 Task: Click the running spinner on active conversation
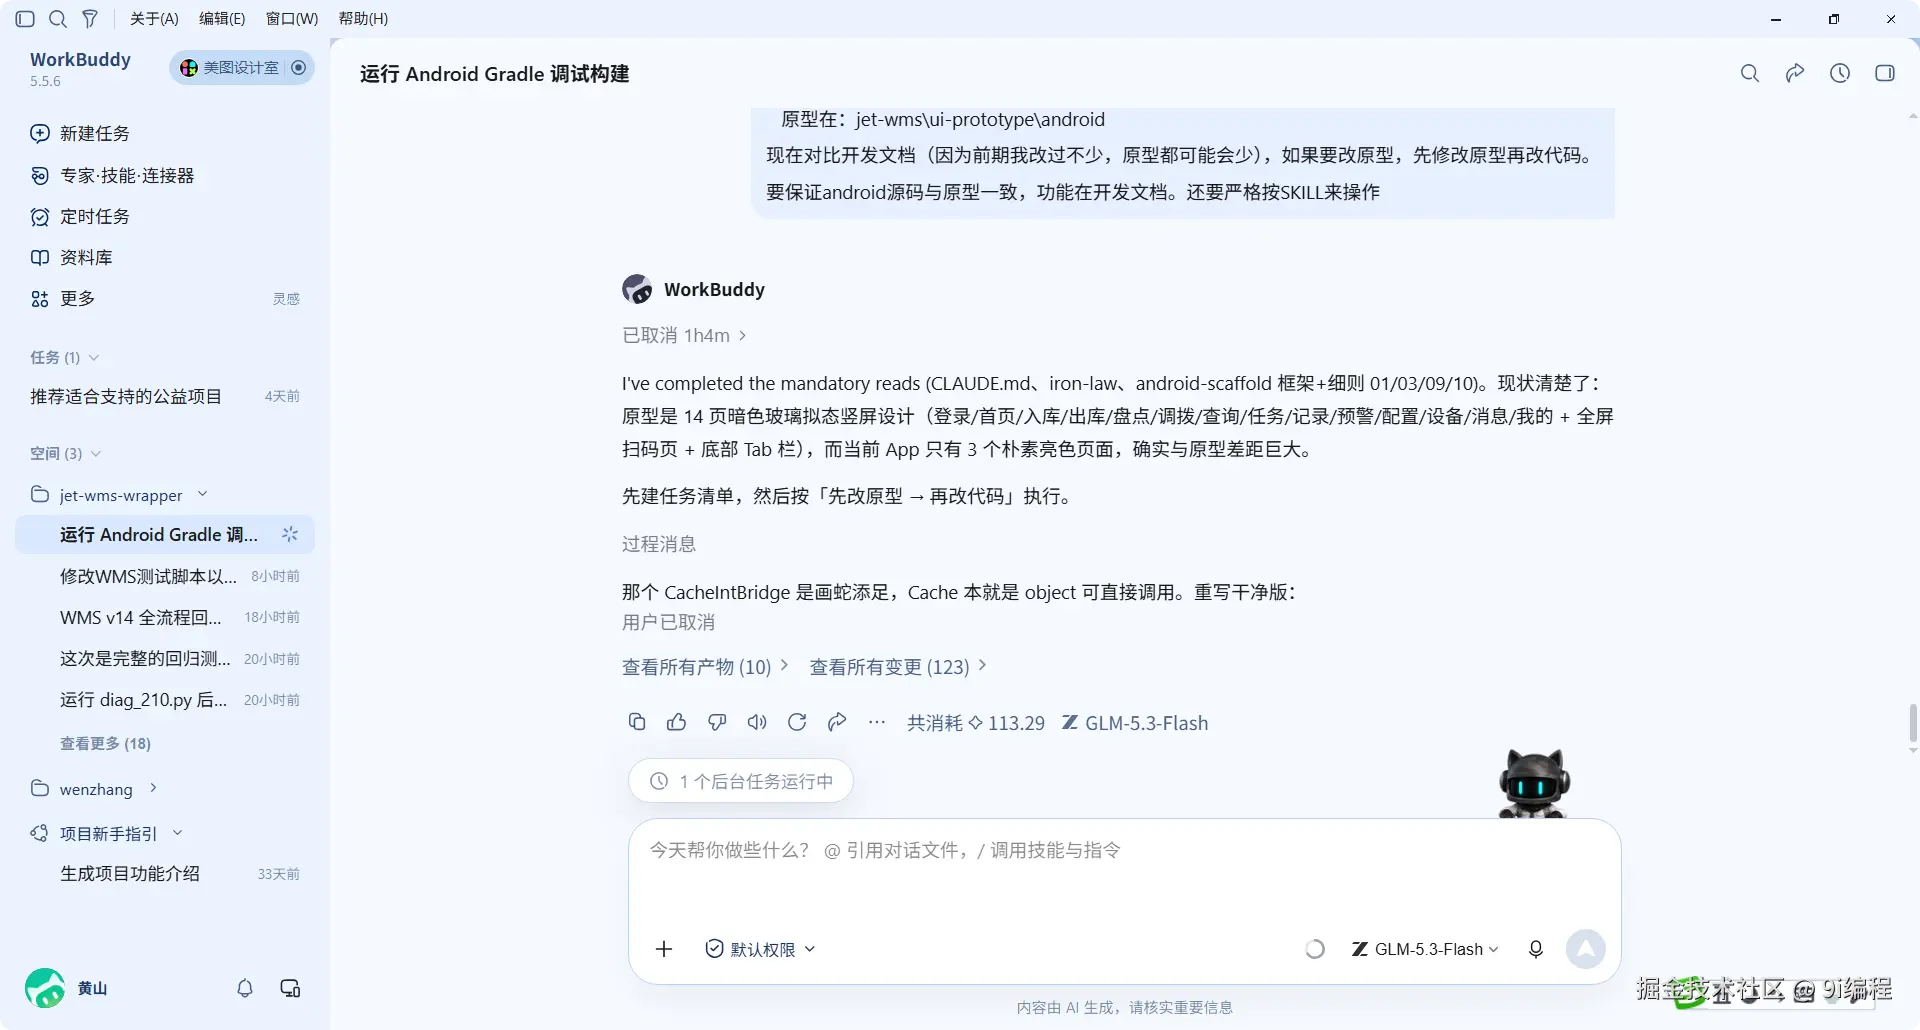(x=290, y=535)
